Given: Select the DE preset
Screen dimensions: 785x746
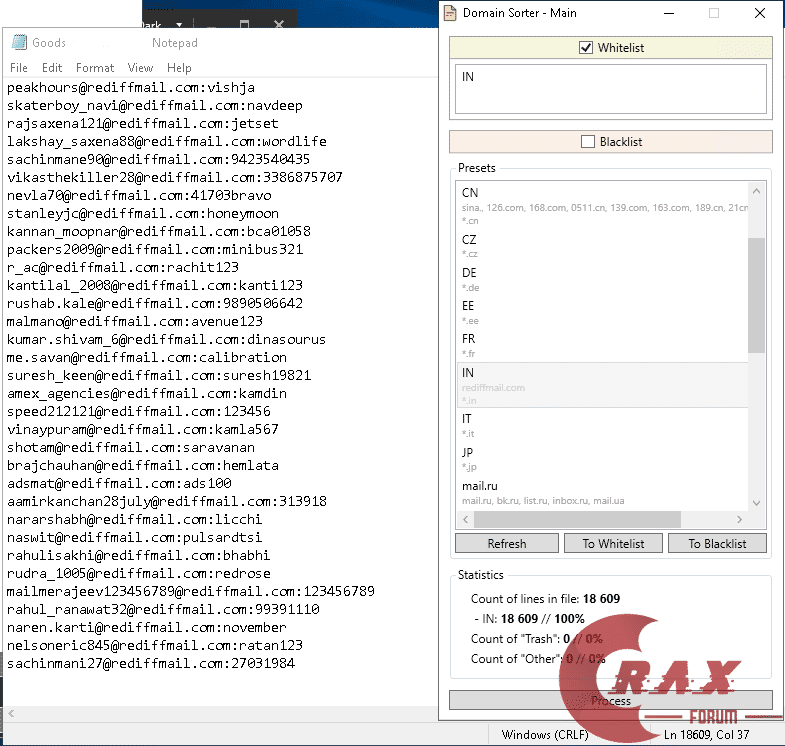Looking at the screenshot, I should coord(602,279).
